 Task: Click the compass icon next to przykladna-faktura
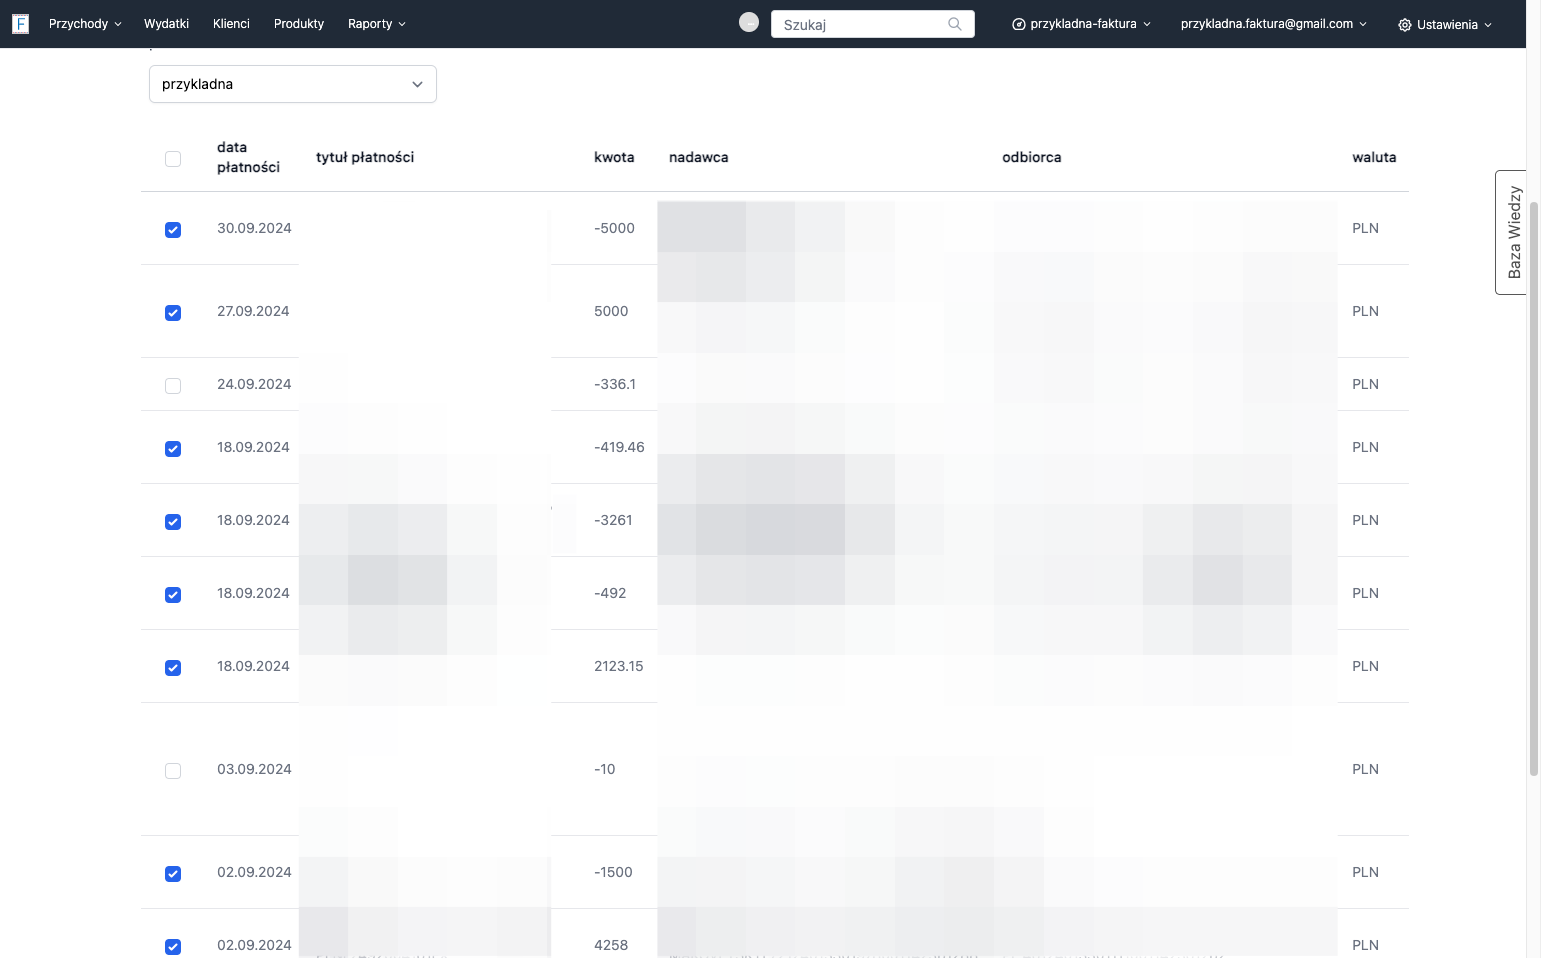pos(1019,24)
